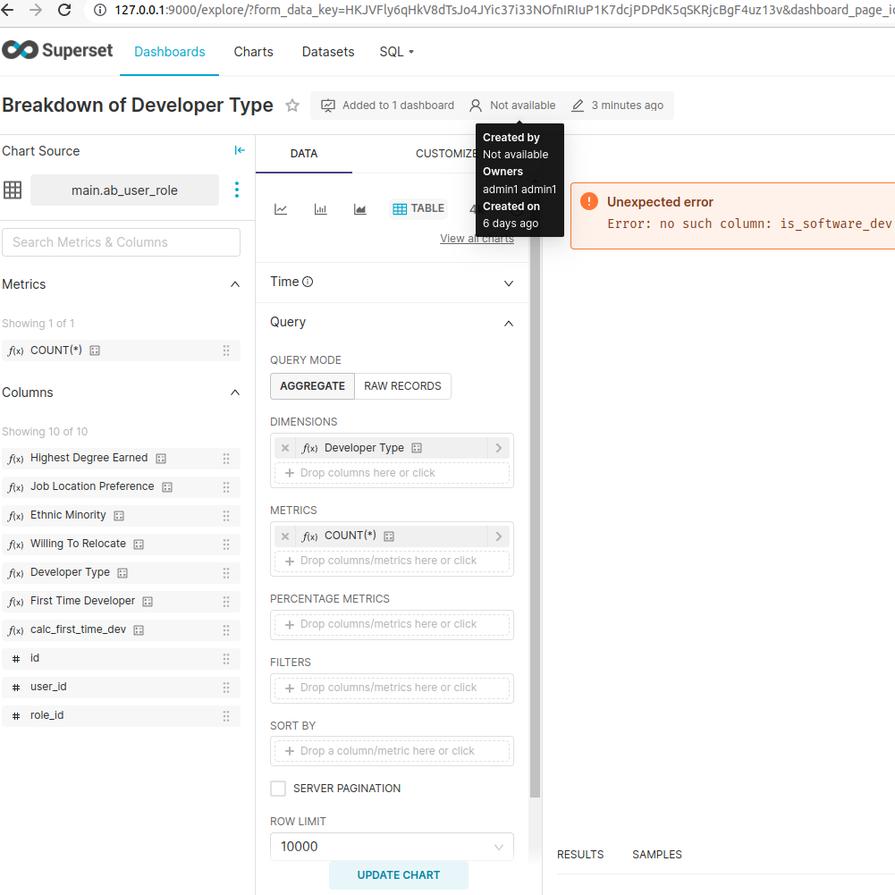The image size is (895, 895).
Task: Select the user_id column
Action: tap(121, 687)
